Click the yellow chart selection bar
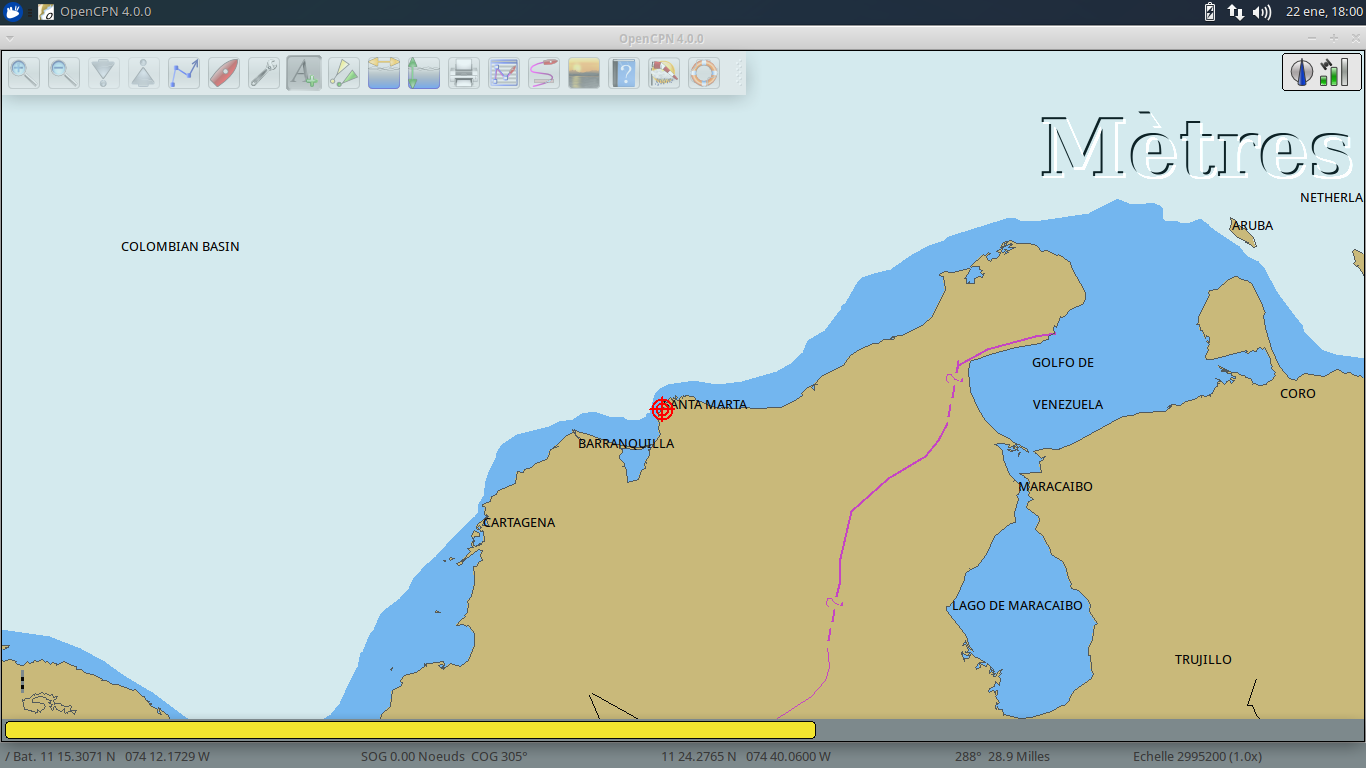 [x=410, y=730]
